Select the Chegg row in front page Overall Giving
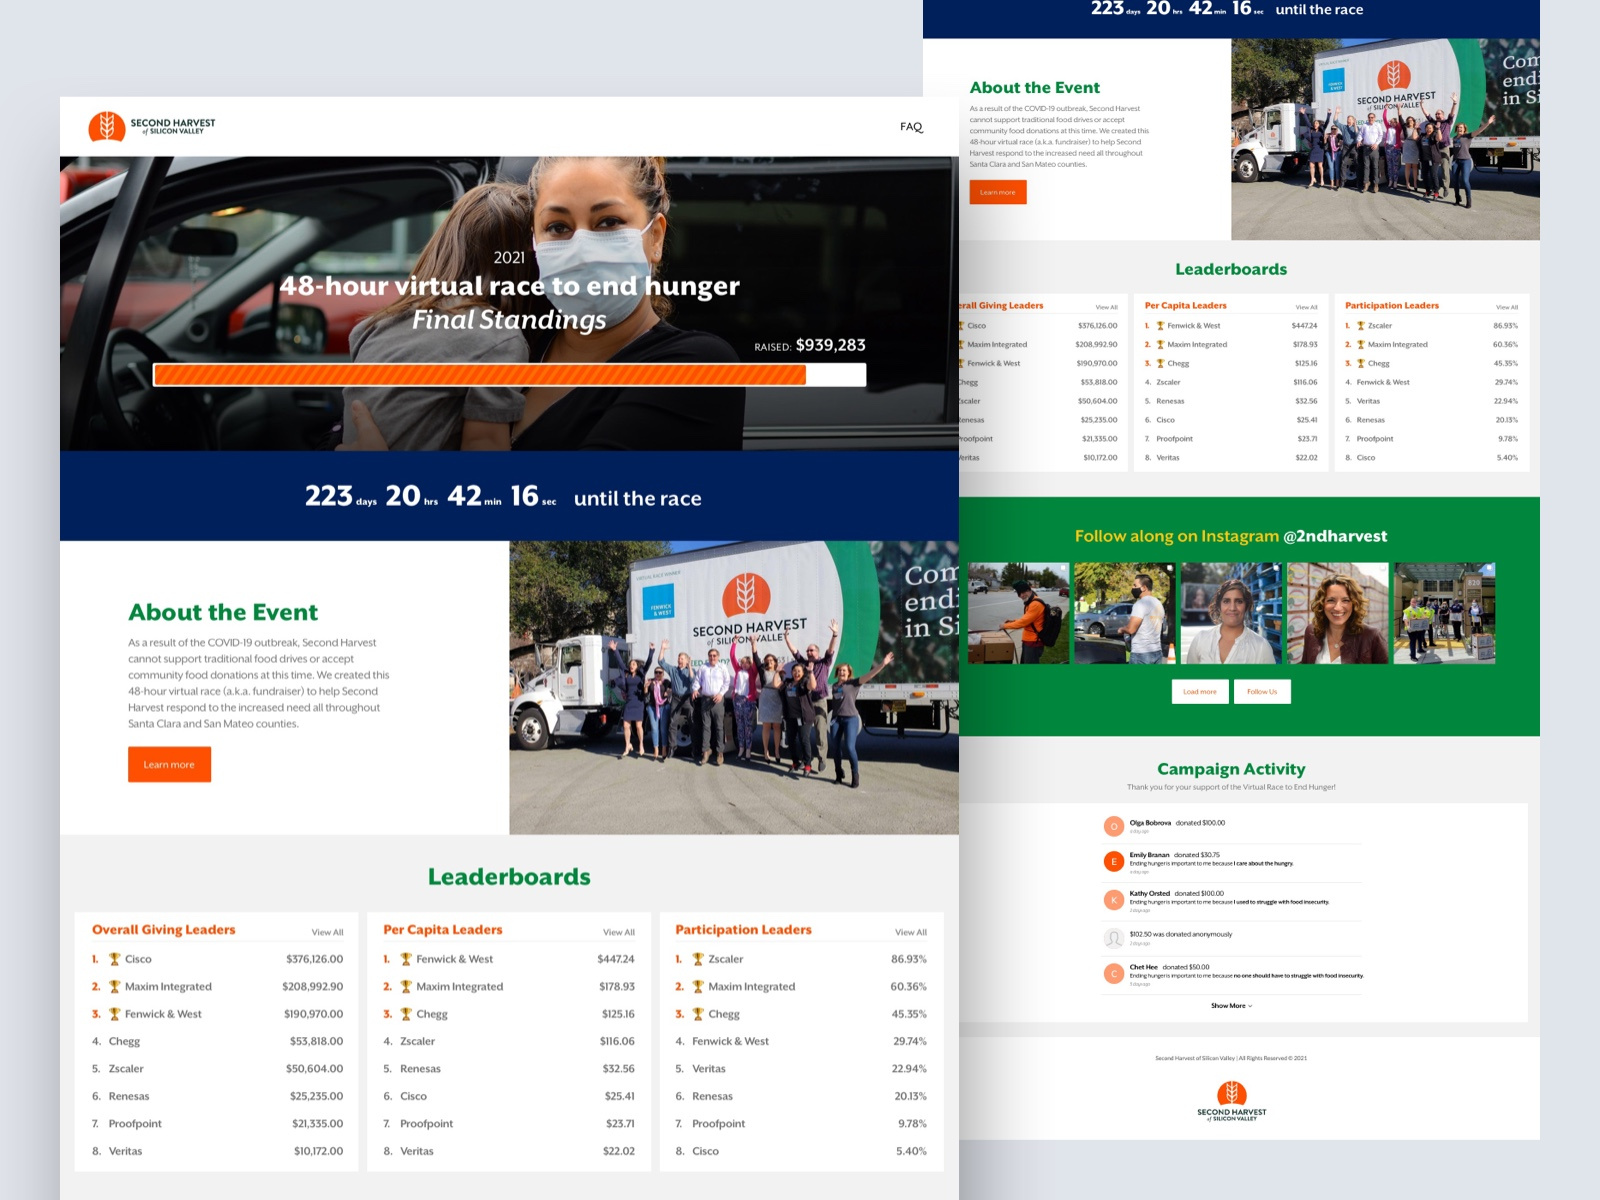1600x1200 pixels. pos(217,1041)
